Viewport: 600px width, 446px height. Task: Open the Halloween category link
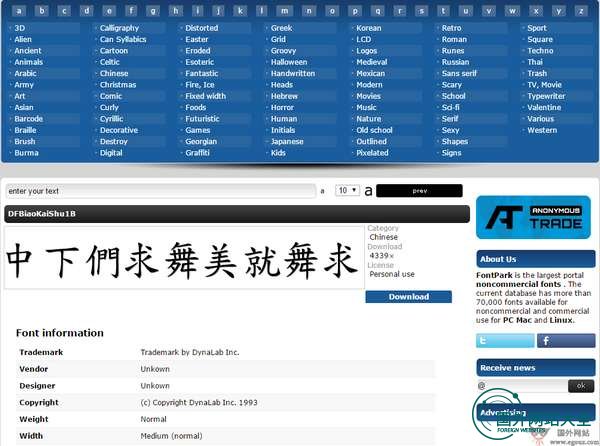click(289, 62)
